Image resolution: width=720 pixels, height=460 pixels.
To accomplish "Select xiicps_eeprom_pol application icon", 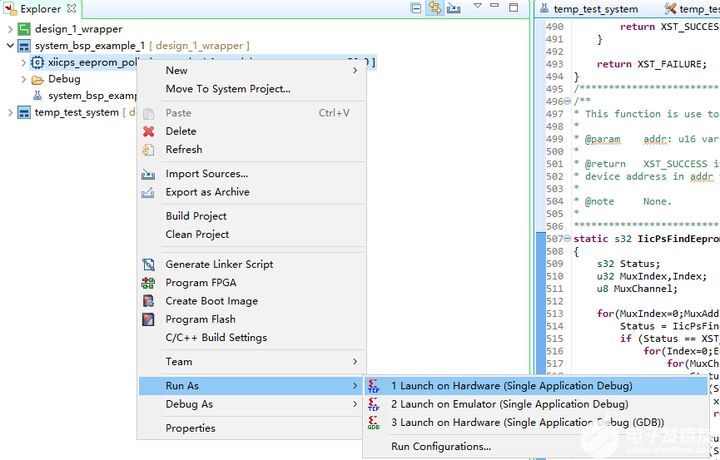I will (37, 62).
